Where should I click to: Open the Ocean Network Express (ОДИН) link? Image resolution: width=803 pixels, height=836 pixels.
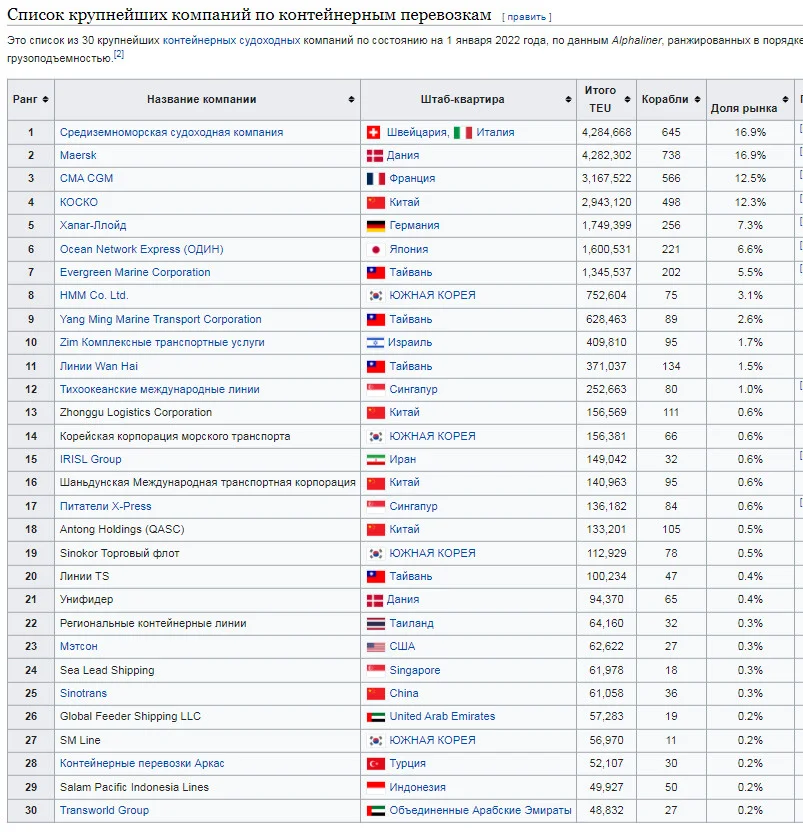click(141, 250)
